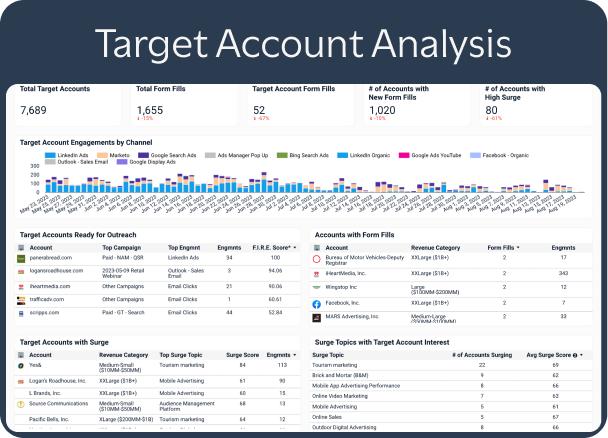The height and width of the screenshot is (438, 608).
Task: Click Pacific Bells, Inc. account name
Action: (x=49, y=419)
